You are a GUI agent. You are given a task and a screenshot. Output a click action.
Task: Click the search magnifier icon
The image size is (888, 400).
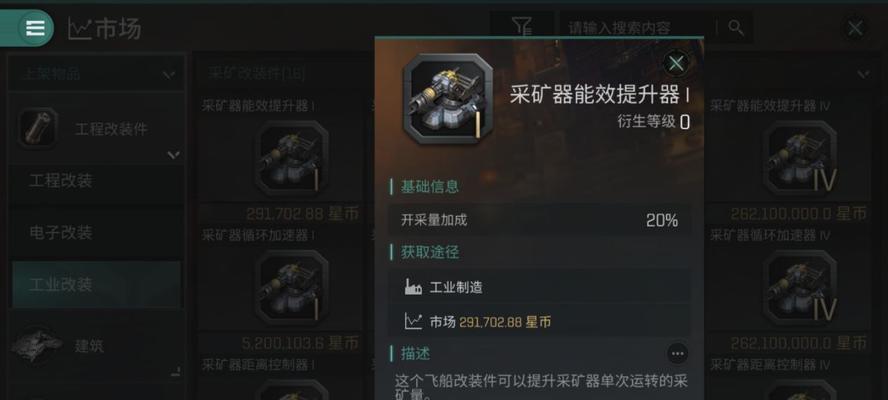(736, 27)
